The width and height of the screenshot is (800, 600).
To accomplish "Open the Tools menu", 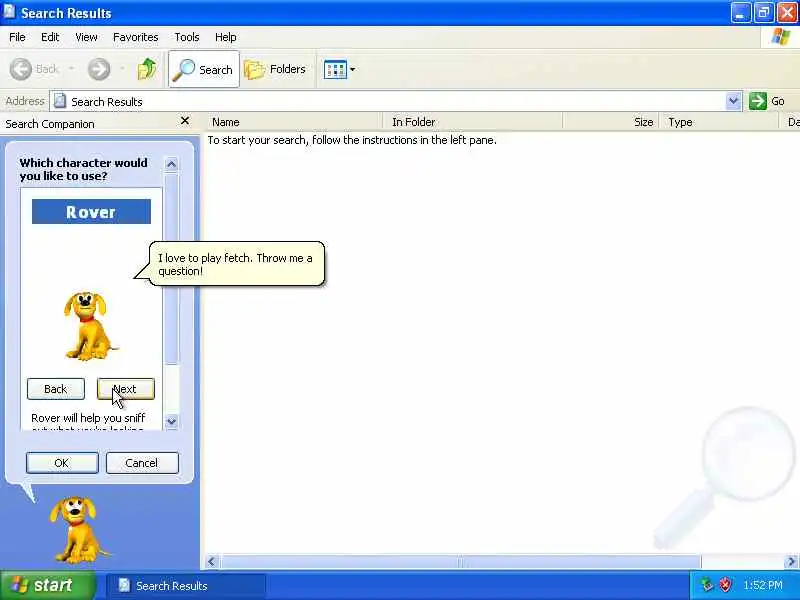I will [187, 37].
